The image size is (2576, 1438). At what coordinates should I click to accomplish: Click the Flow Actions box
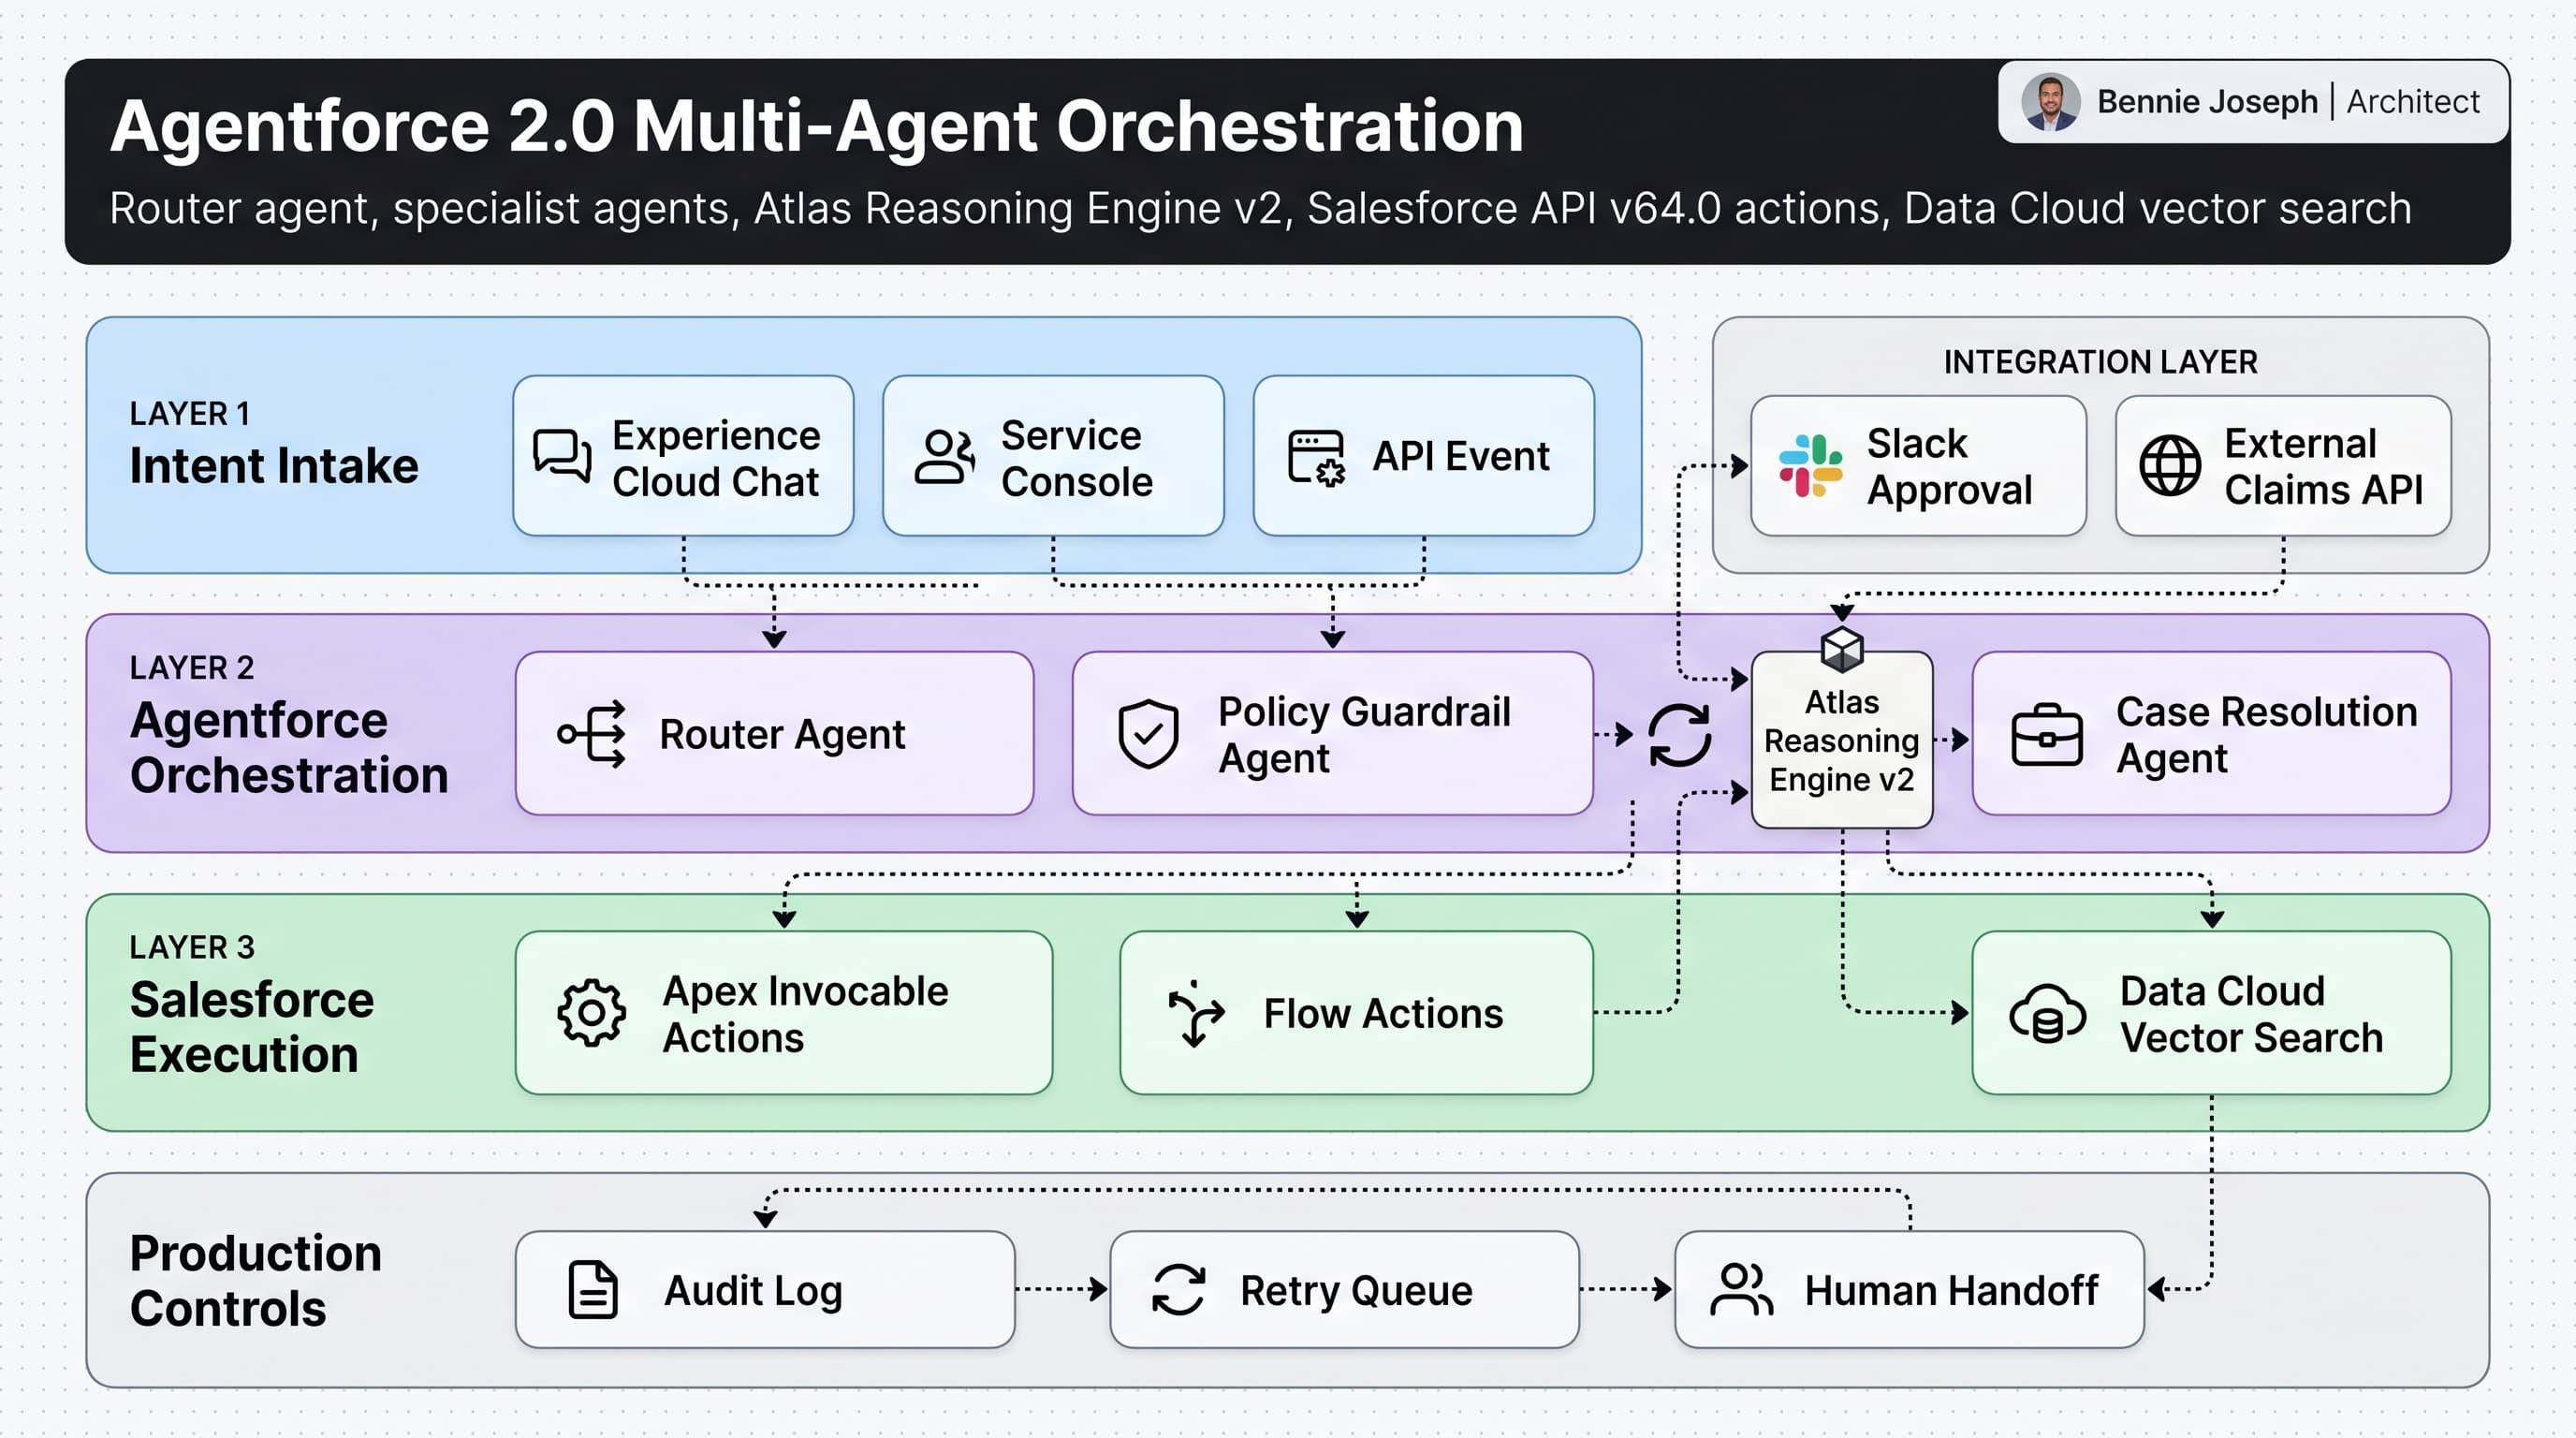click(x=1356, y=1013)
